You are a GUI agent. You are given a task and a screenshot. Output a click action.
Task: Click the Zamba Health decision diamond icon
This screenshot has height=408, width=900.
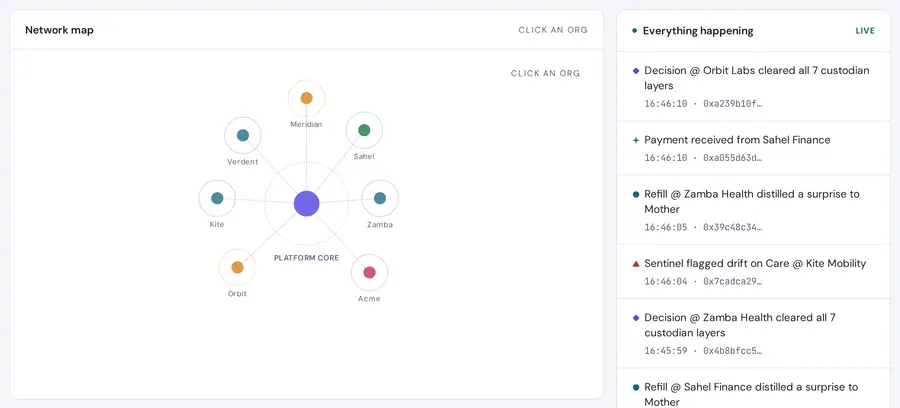[x=635, y=318]
